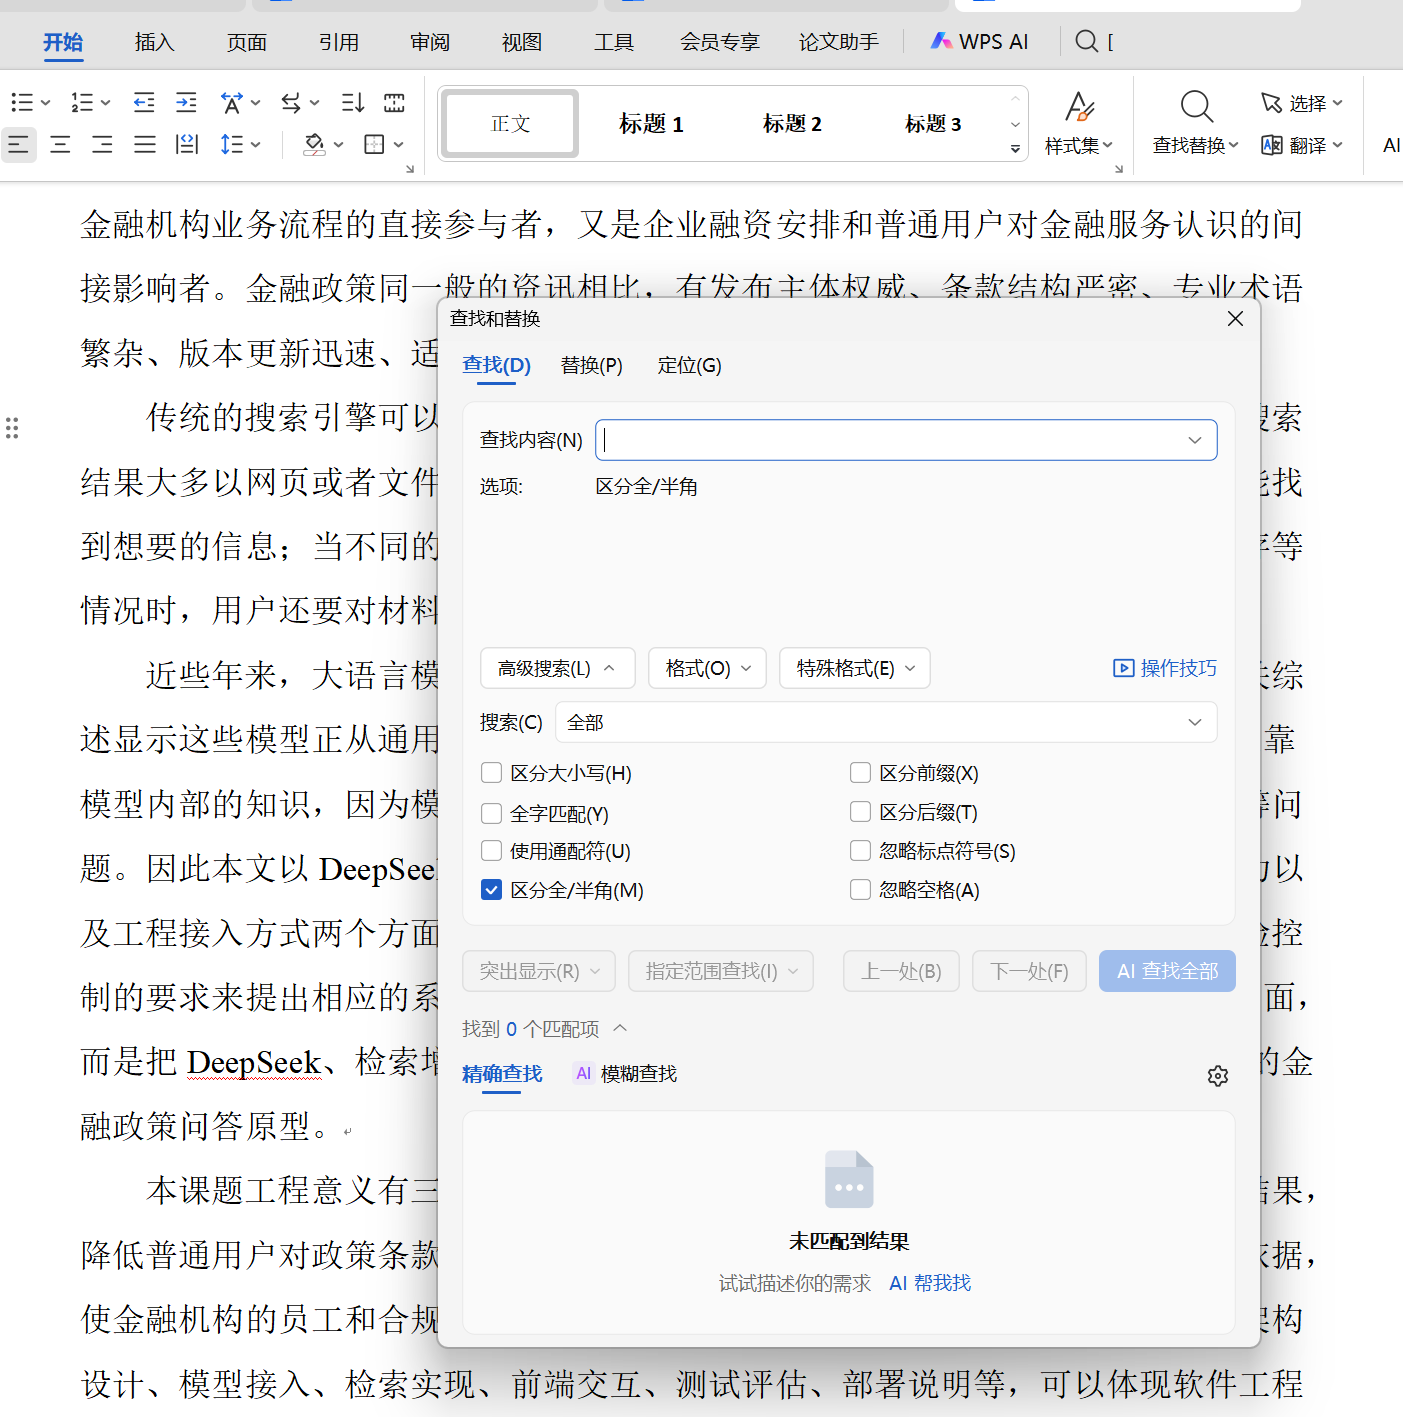Click the character spacing icon
1403x1417 pixels.
click(x=232, y=102)
